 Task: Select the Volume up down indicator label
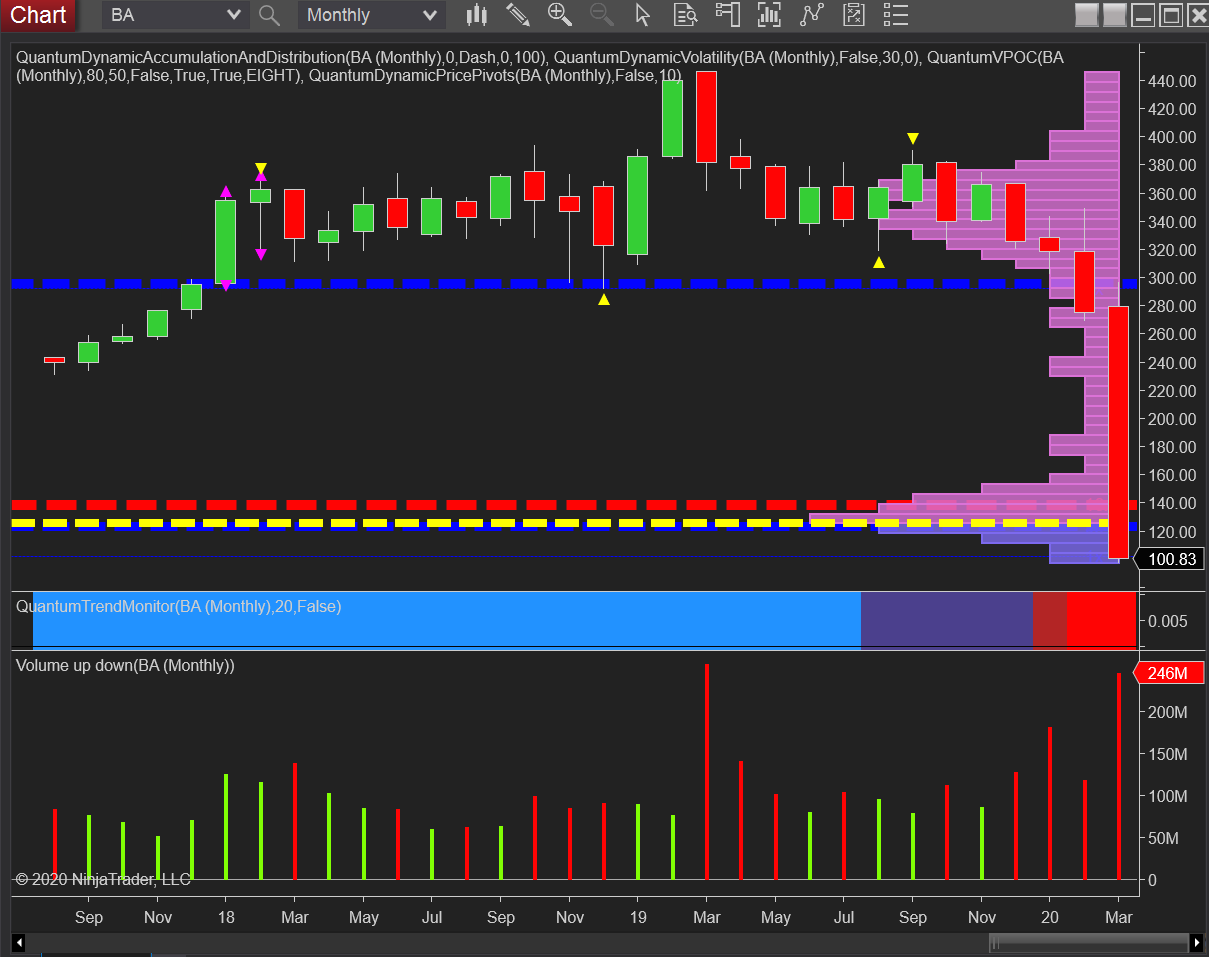(125, 665)
